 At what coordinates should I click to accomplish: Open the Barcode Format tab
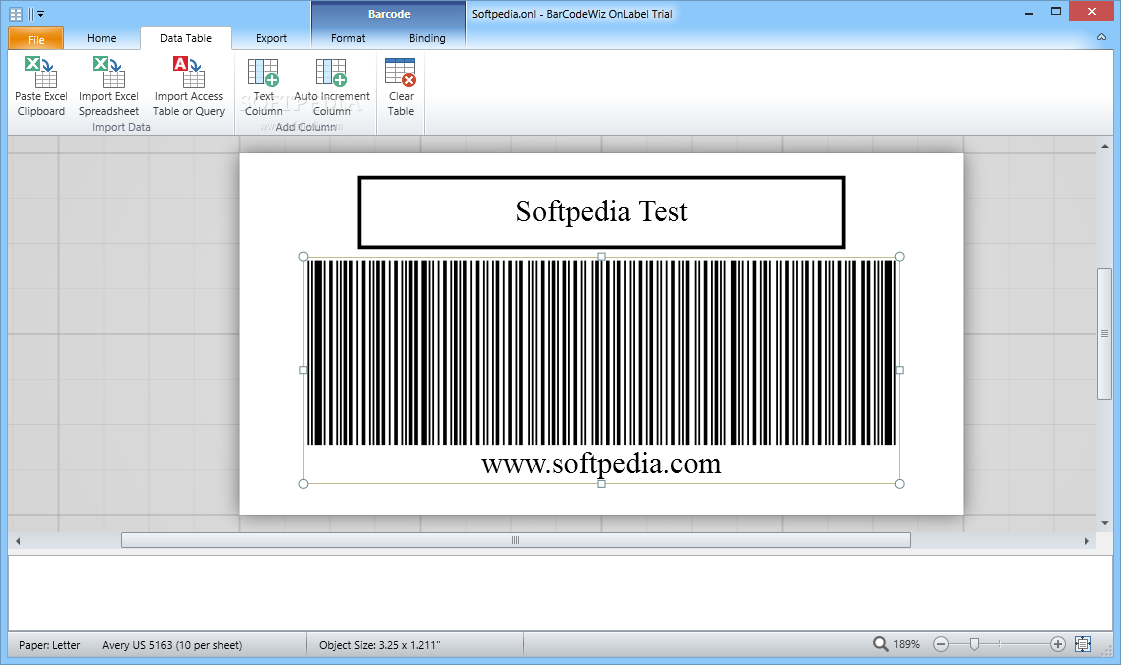(x=348, y=38)
